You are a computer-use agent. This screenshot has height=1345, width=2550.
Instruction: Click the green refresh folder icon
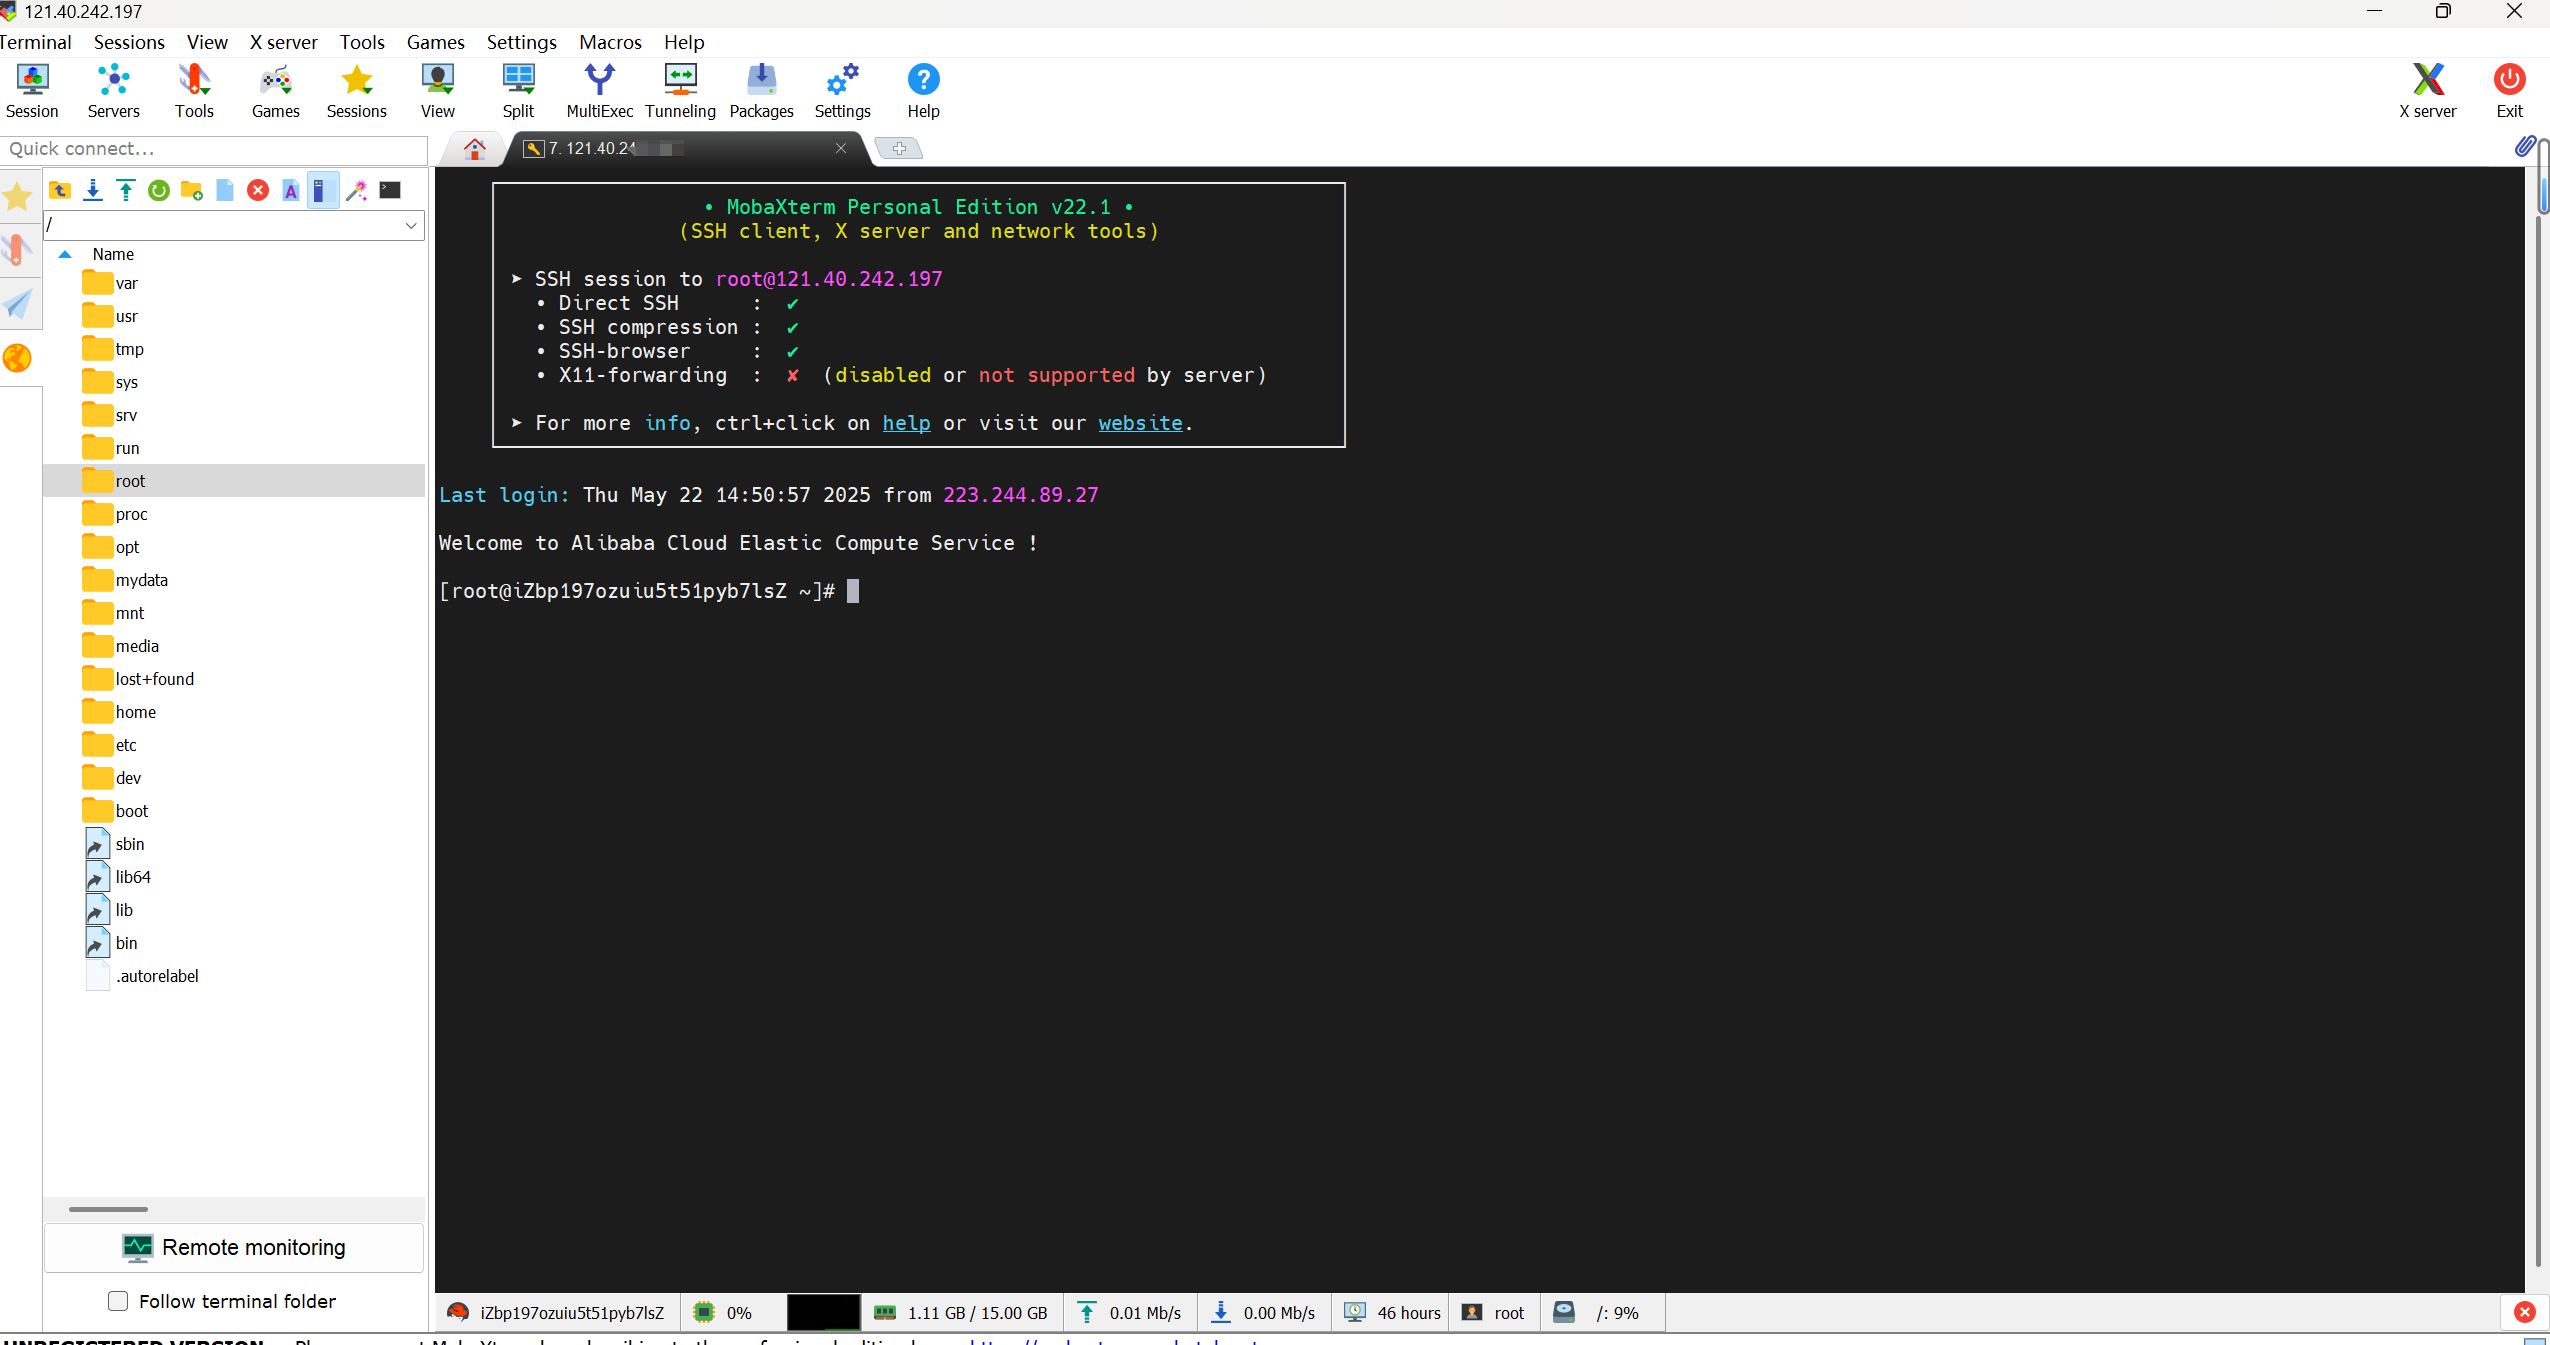click(x=159, y=190)
